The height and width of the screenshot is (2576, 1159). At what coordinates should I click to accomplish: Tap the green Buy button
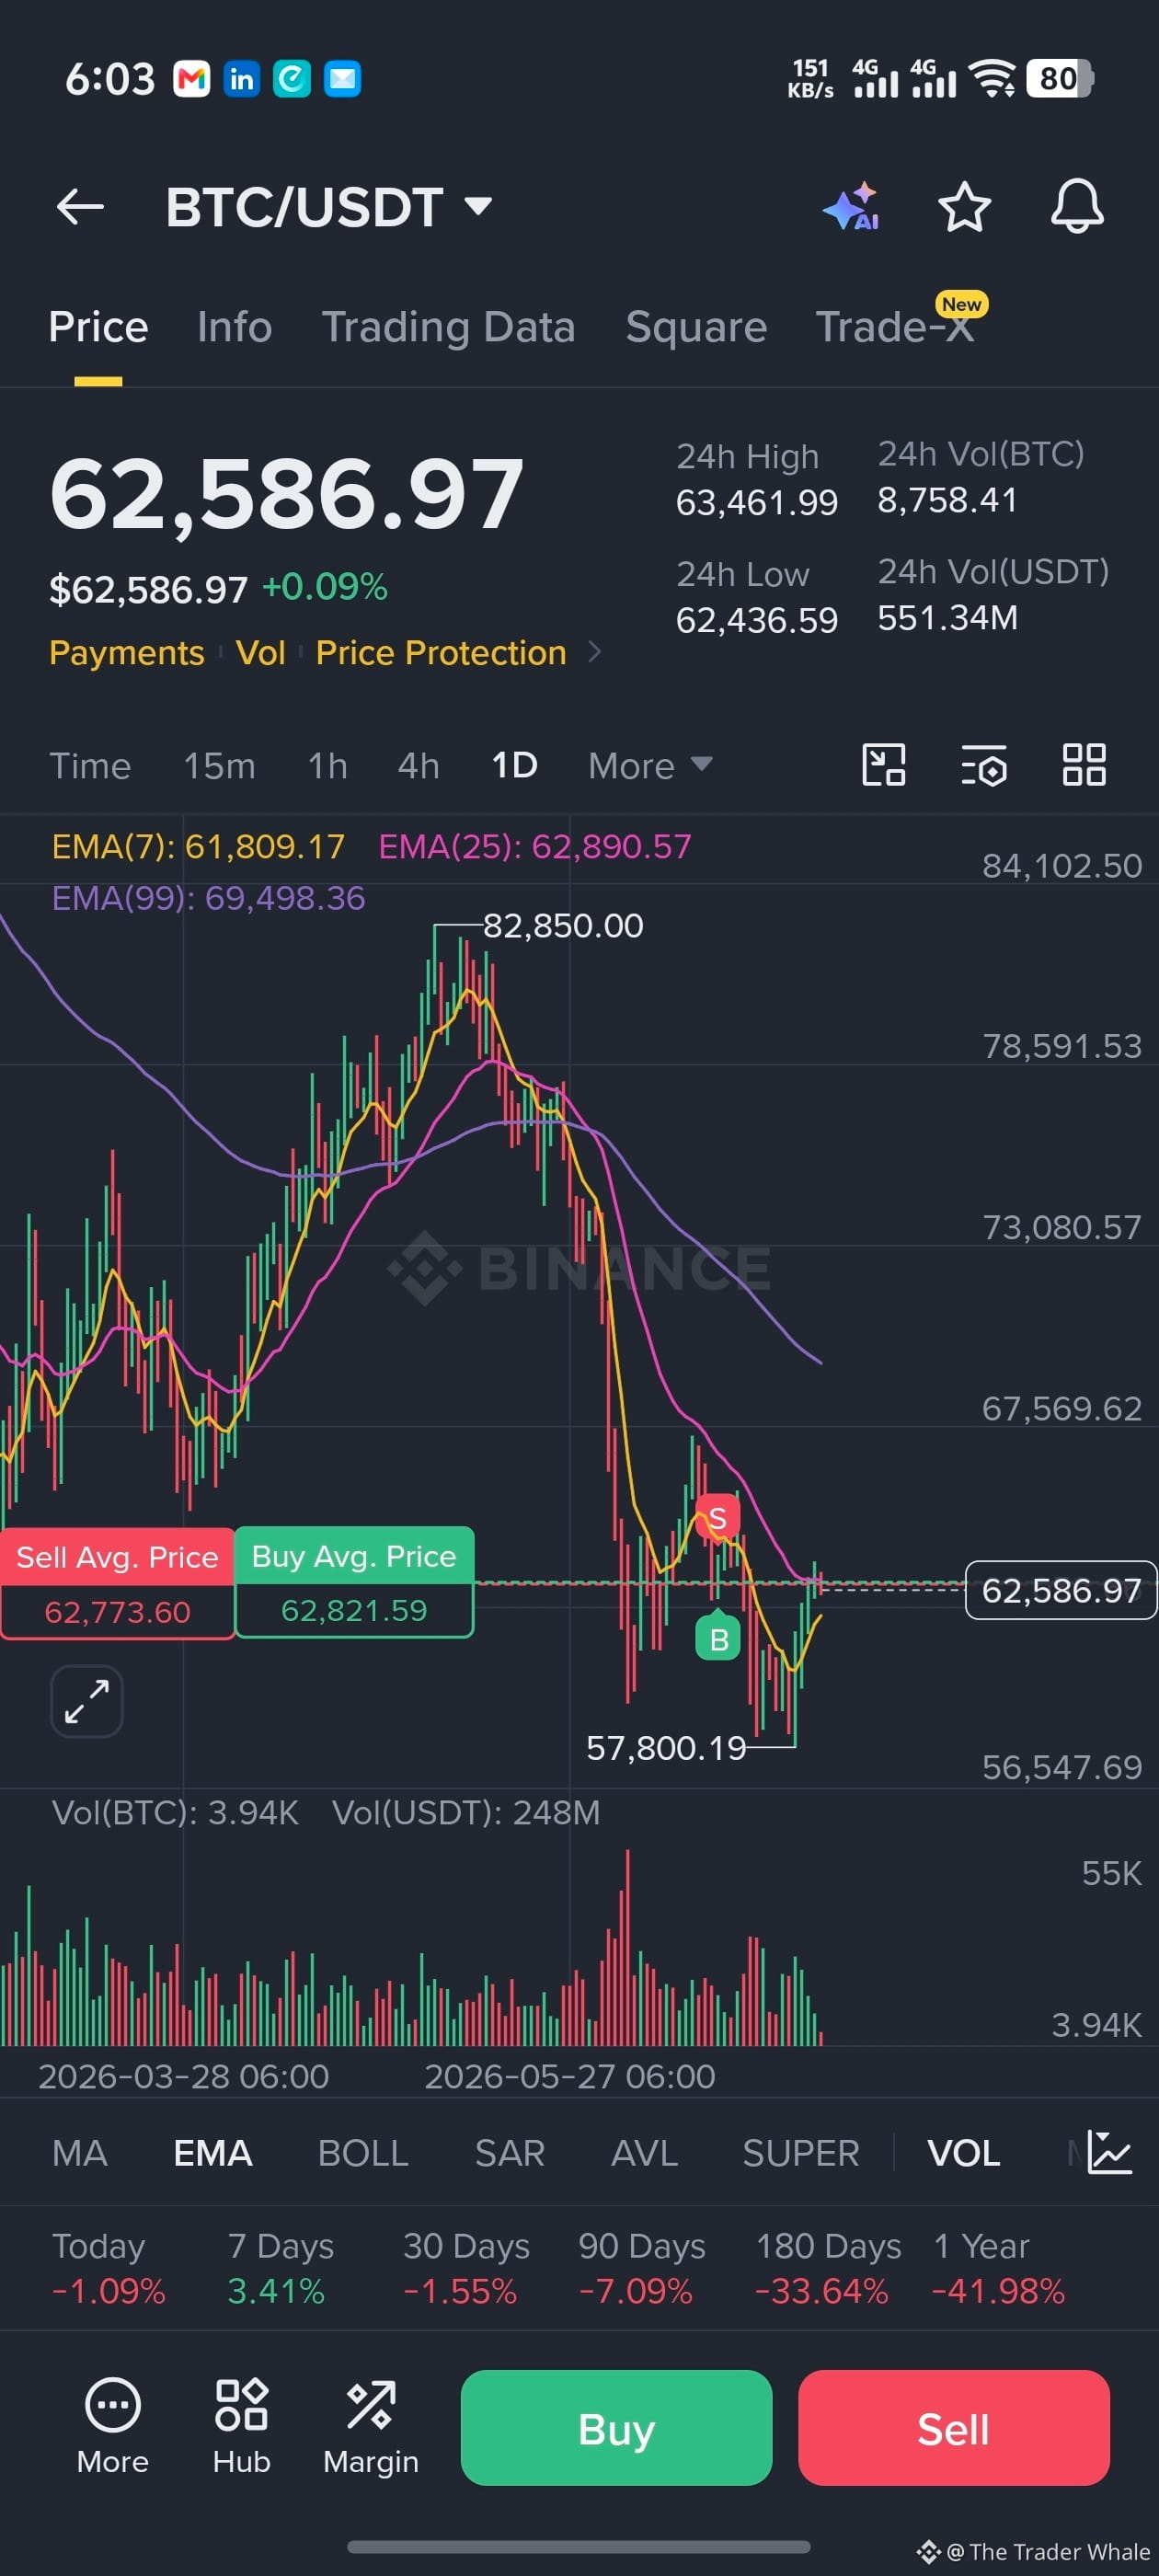point(616,2428)
